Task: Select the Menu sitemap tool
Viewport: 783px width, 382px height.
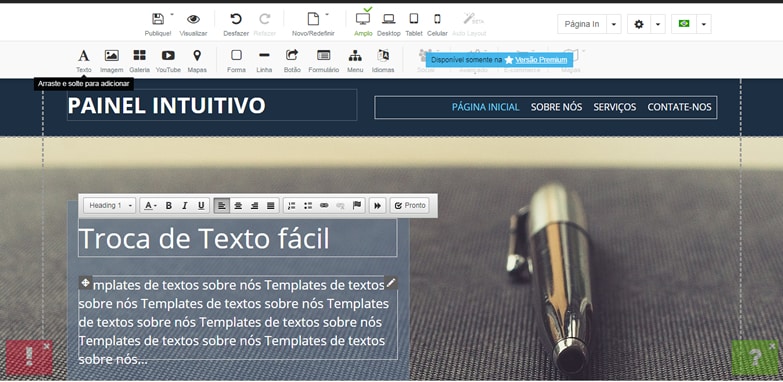Action: coord(355,55)
